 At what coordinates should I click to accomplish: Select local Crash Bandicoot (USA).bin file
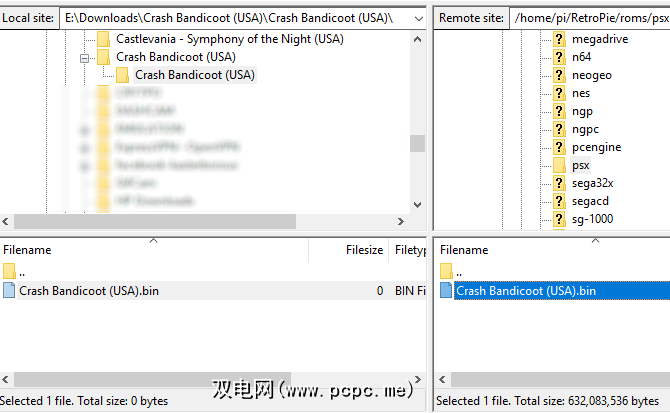click(x=89, y=291)
